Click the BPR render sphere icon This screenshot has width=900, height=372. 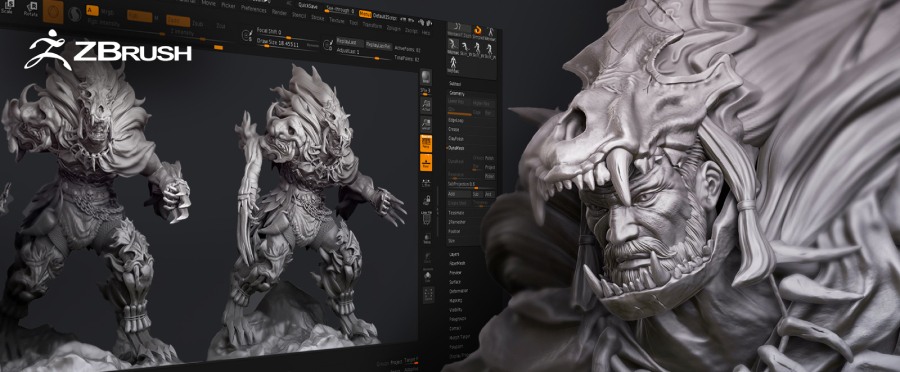point(425,77)
